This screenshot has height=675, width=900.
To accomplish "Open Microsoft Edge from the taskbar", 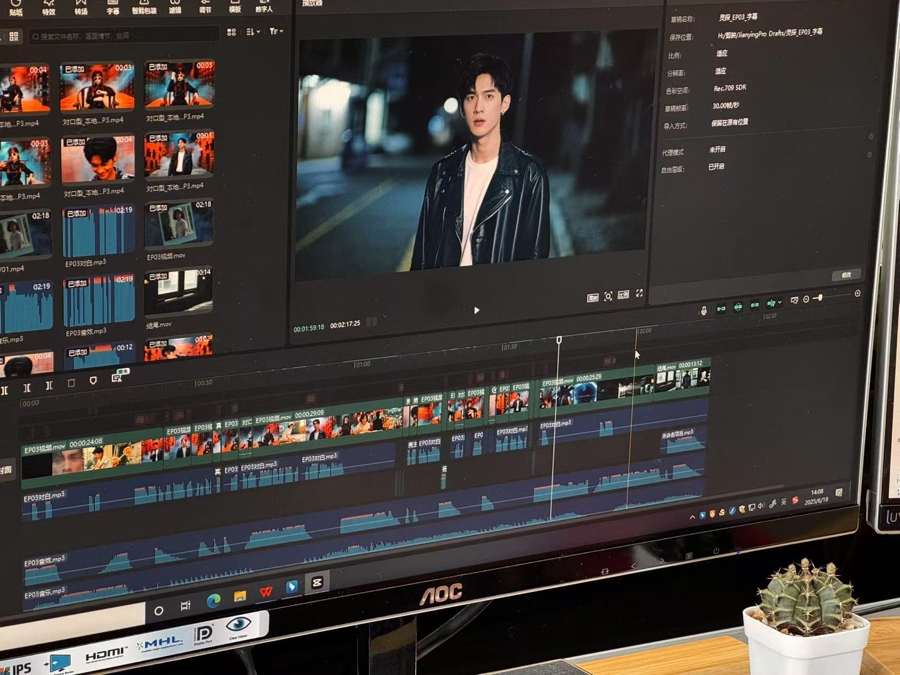I will (x=214, y=601).
